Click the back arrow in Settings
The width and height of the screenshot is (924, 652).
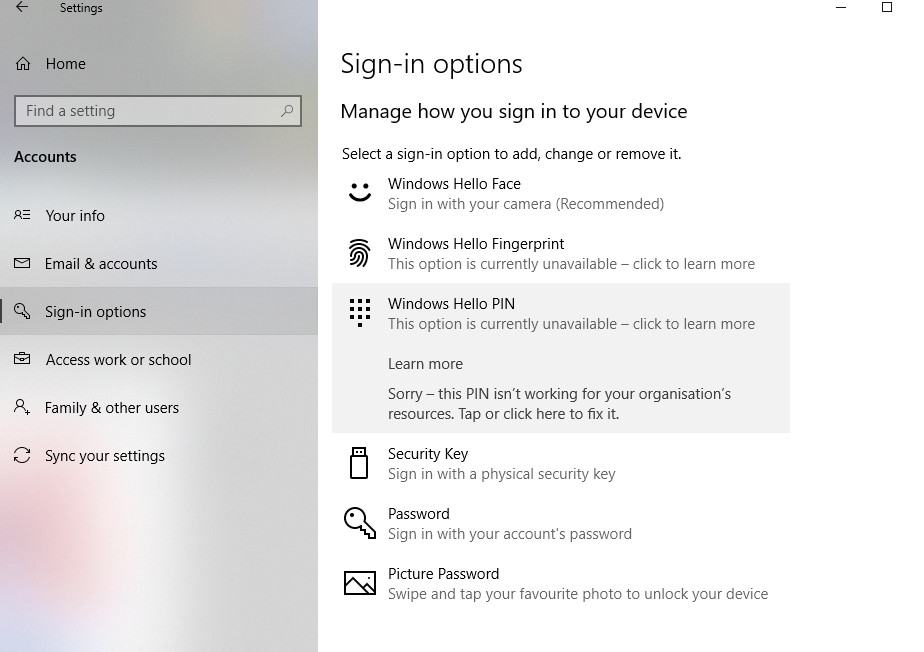[x=22, y=7]
